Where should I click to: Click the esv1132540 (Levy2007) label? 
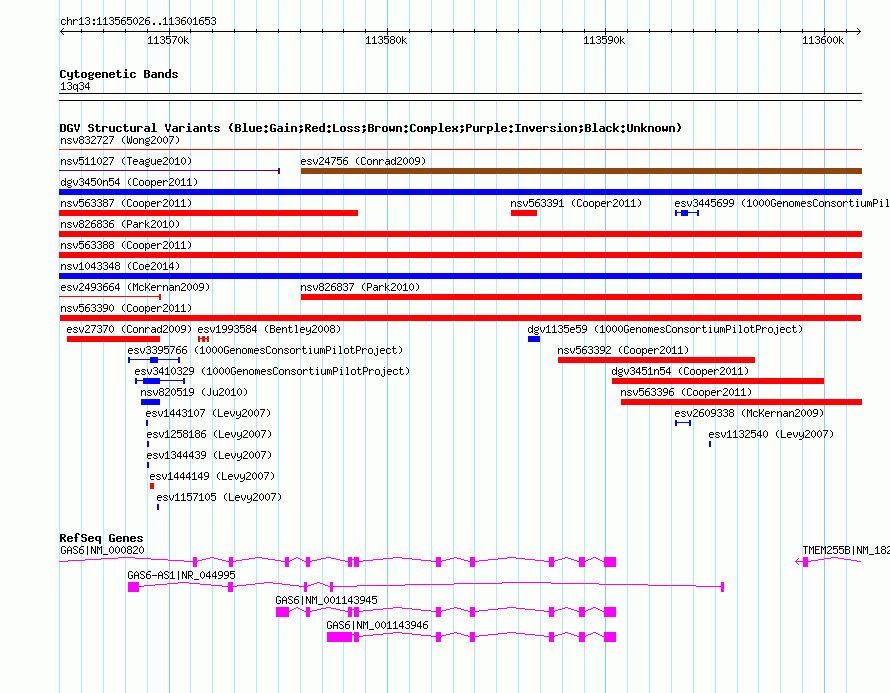coord(771,434)
